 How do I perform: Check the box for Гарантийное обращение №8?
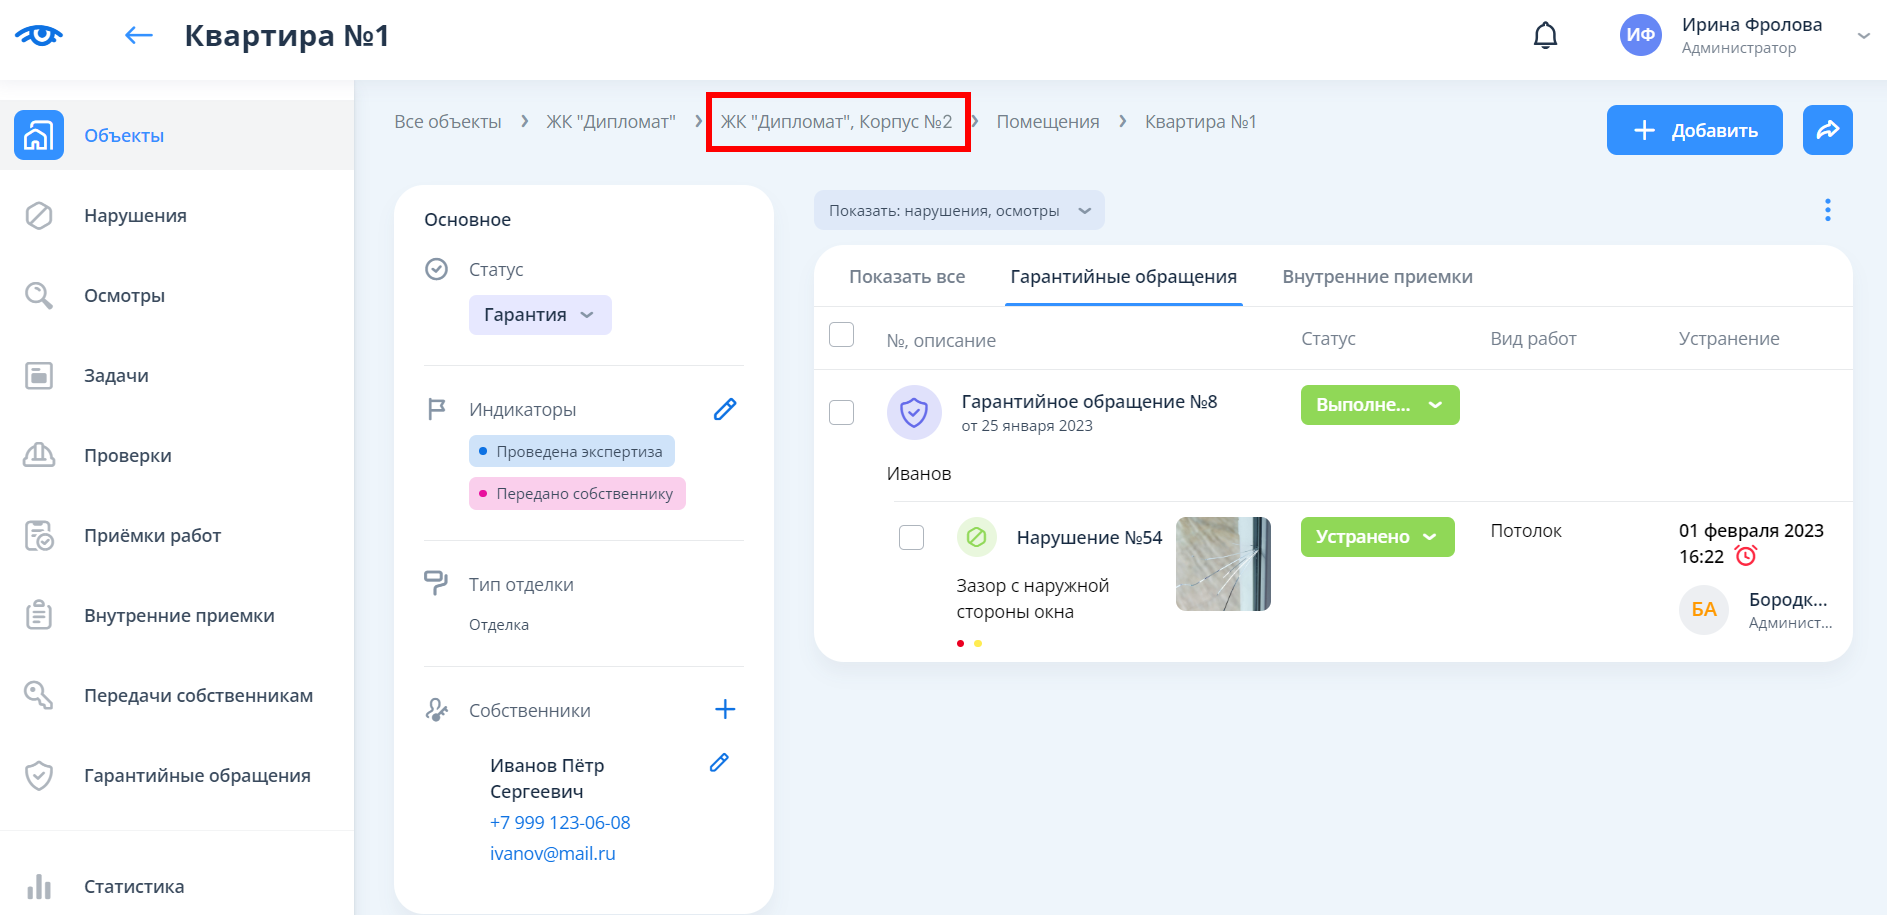click(x=842, y=412)
